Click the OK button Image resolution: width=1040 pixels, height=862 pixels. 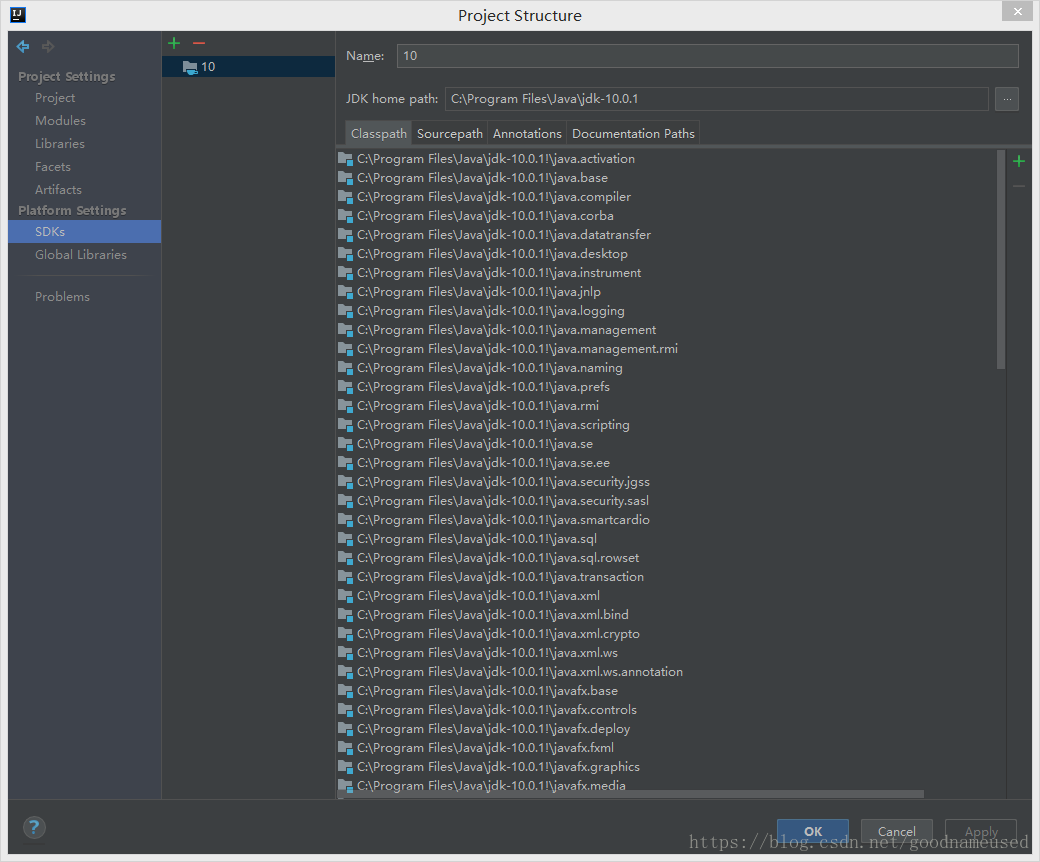click(812, 831)
